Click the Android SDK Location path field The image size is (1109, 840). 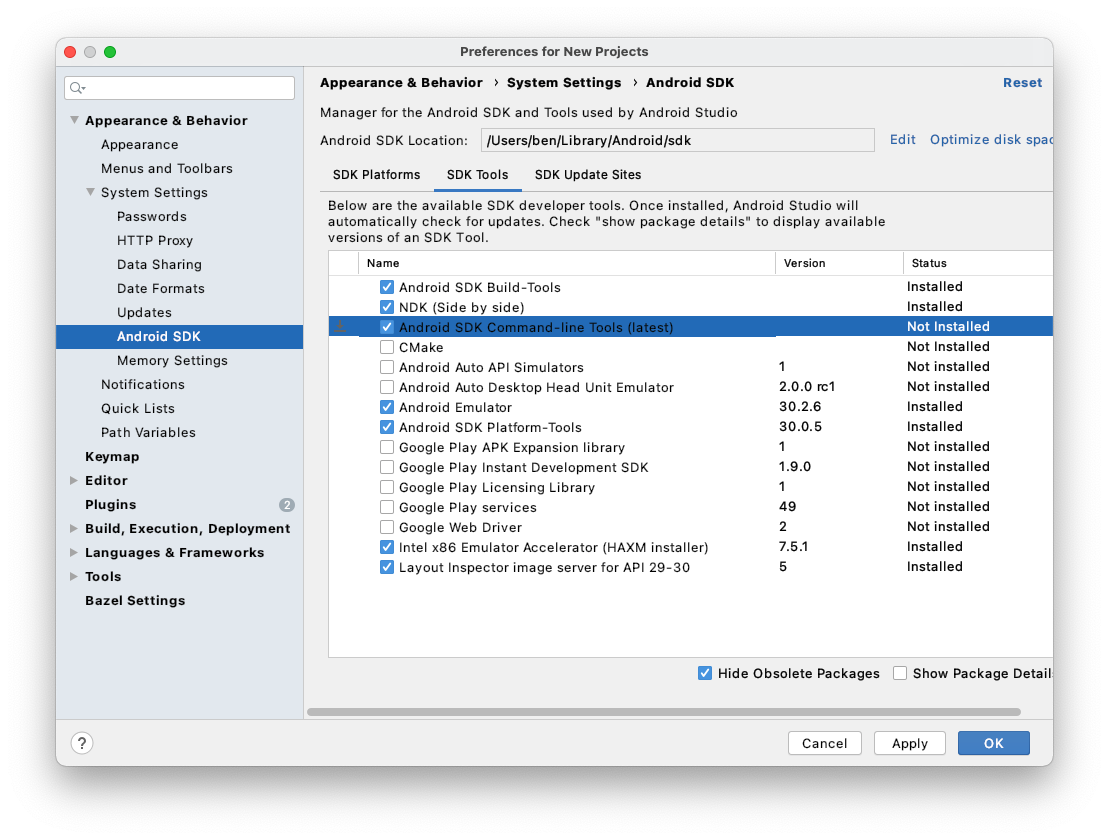[x=678, y=140]
